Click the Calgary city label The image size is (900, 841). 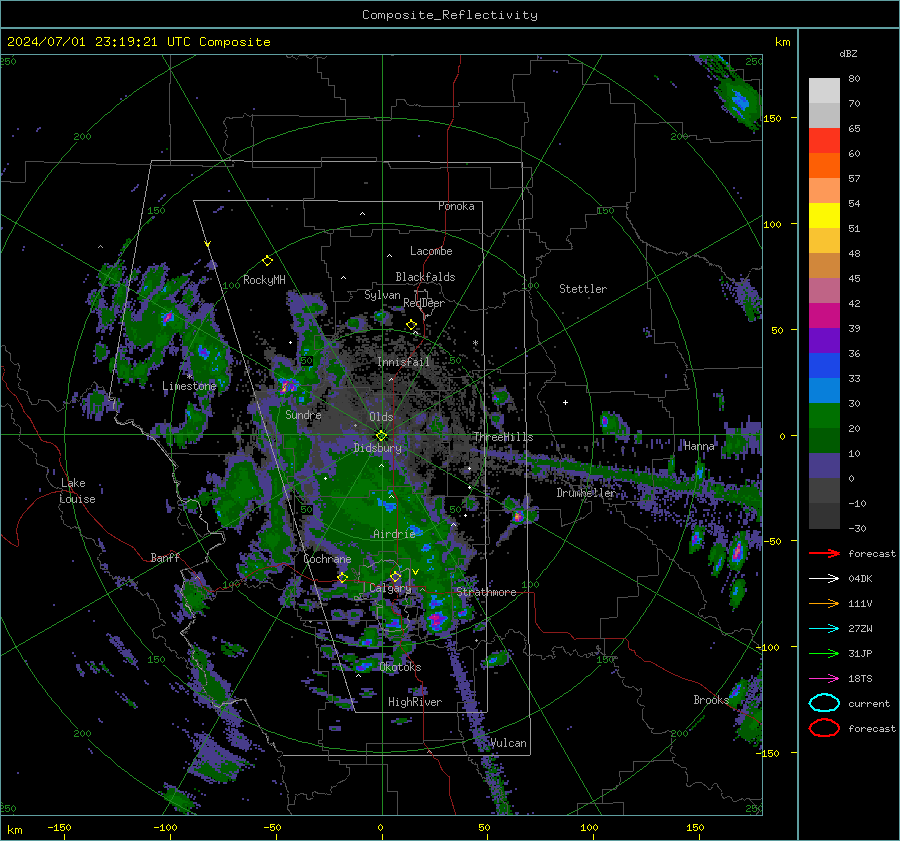[x=390, y=588]
